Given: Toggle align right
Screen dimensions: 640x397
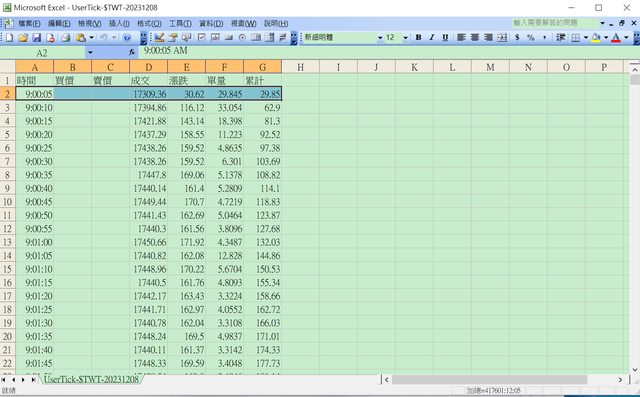Looking at the screenshot, I should 488,38.
